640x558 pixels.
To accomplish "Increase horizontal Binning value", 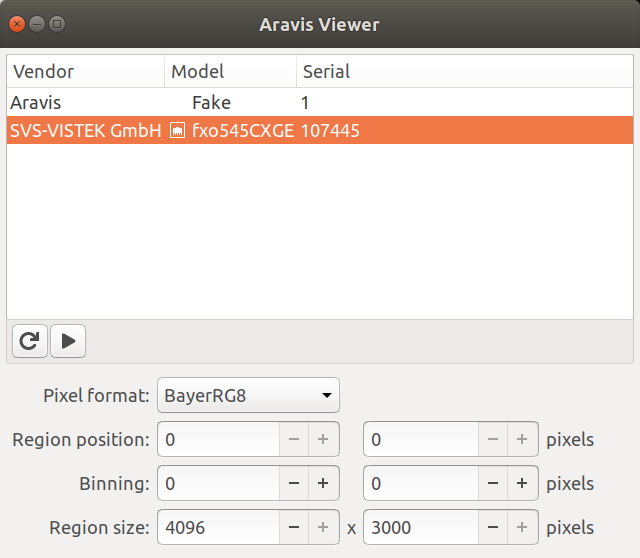I will click(323, 483).
